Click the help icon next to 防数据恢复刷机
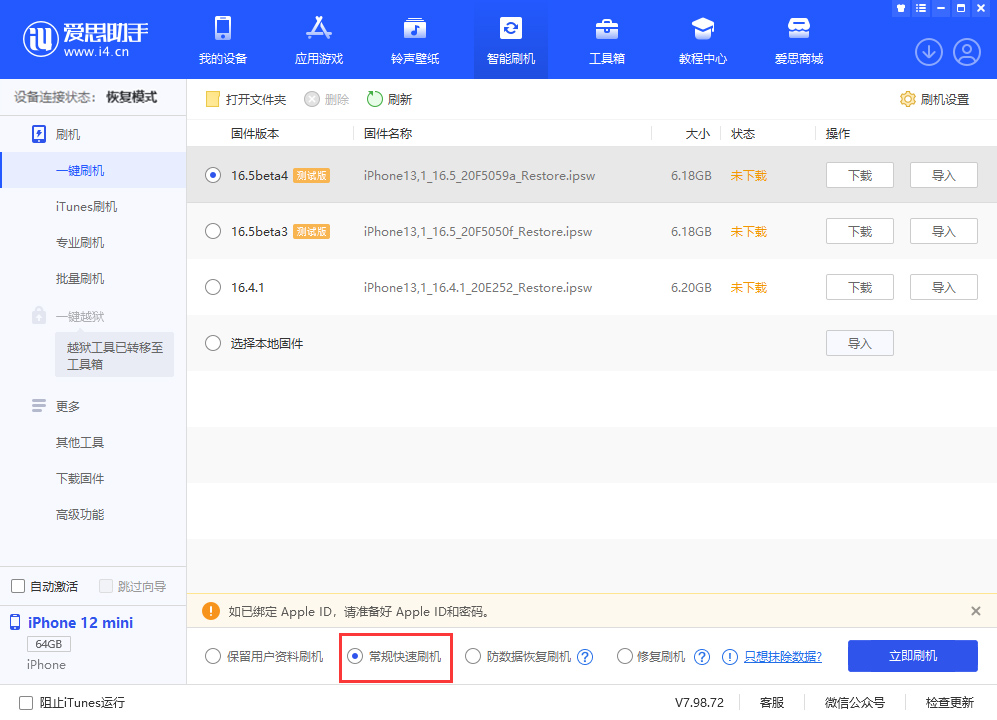Image resolution: width=997 pixels, height=720 pixels. [585, 656]
